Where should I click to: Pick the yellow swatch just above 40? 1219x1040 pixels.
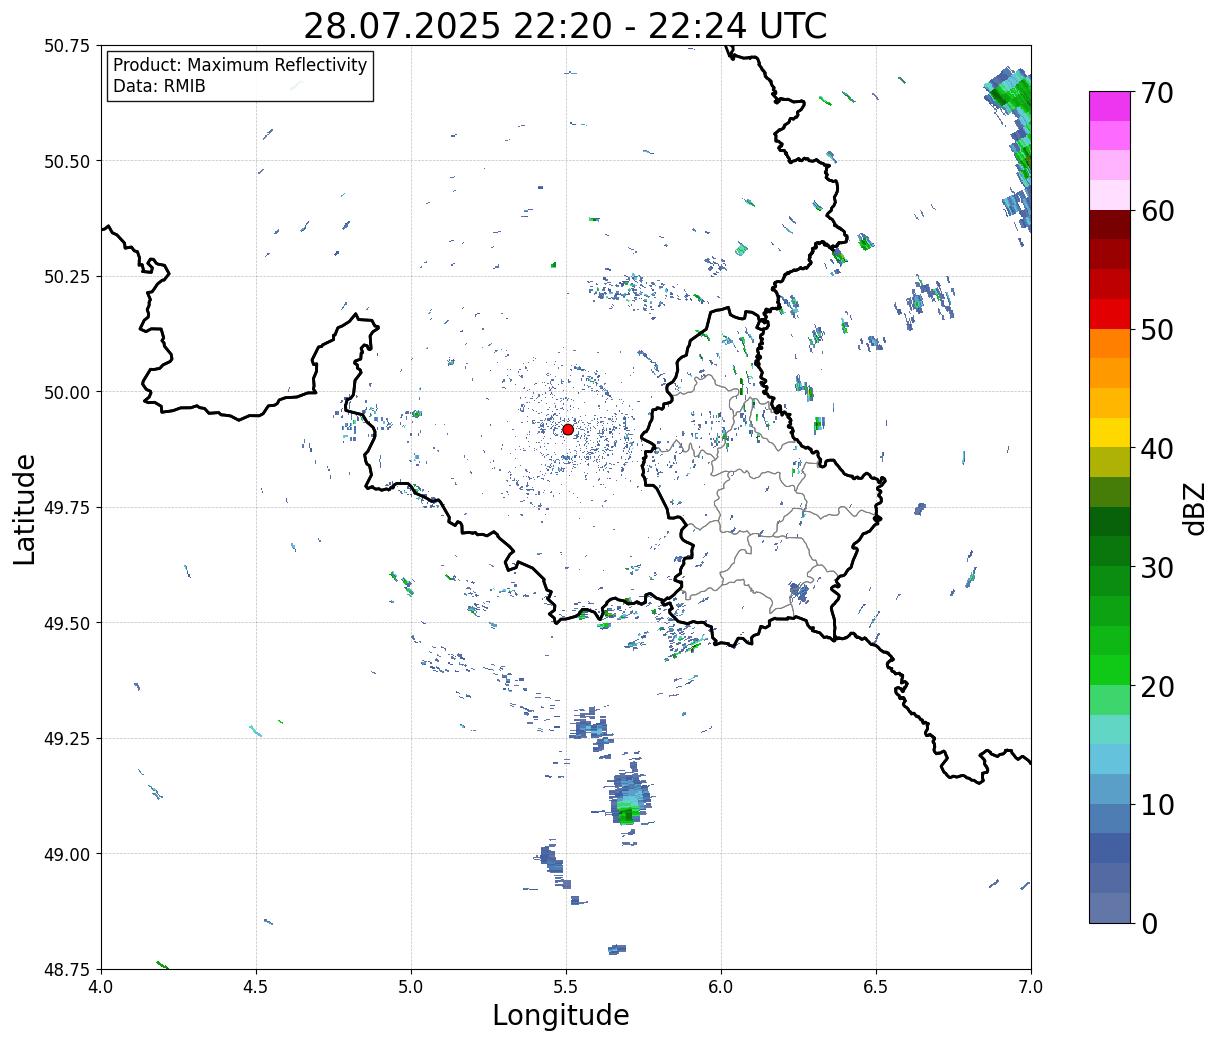point(1110,432)
